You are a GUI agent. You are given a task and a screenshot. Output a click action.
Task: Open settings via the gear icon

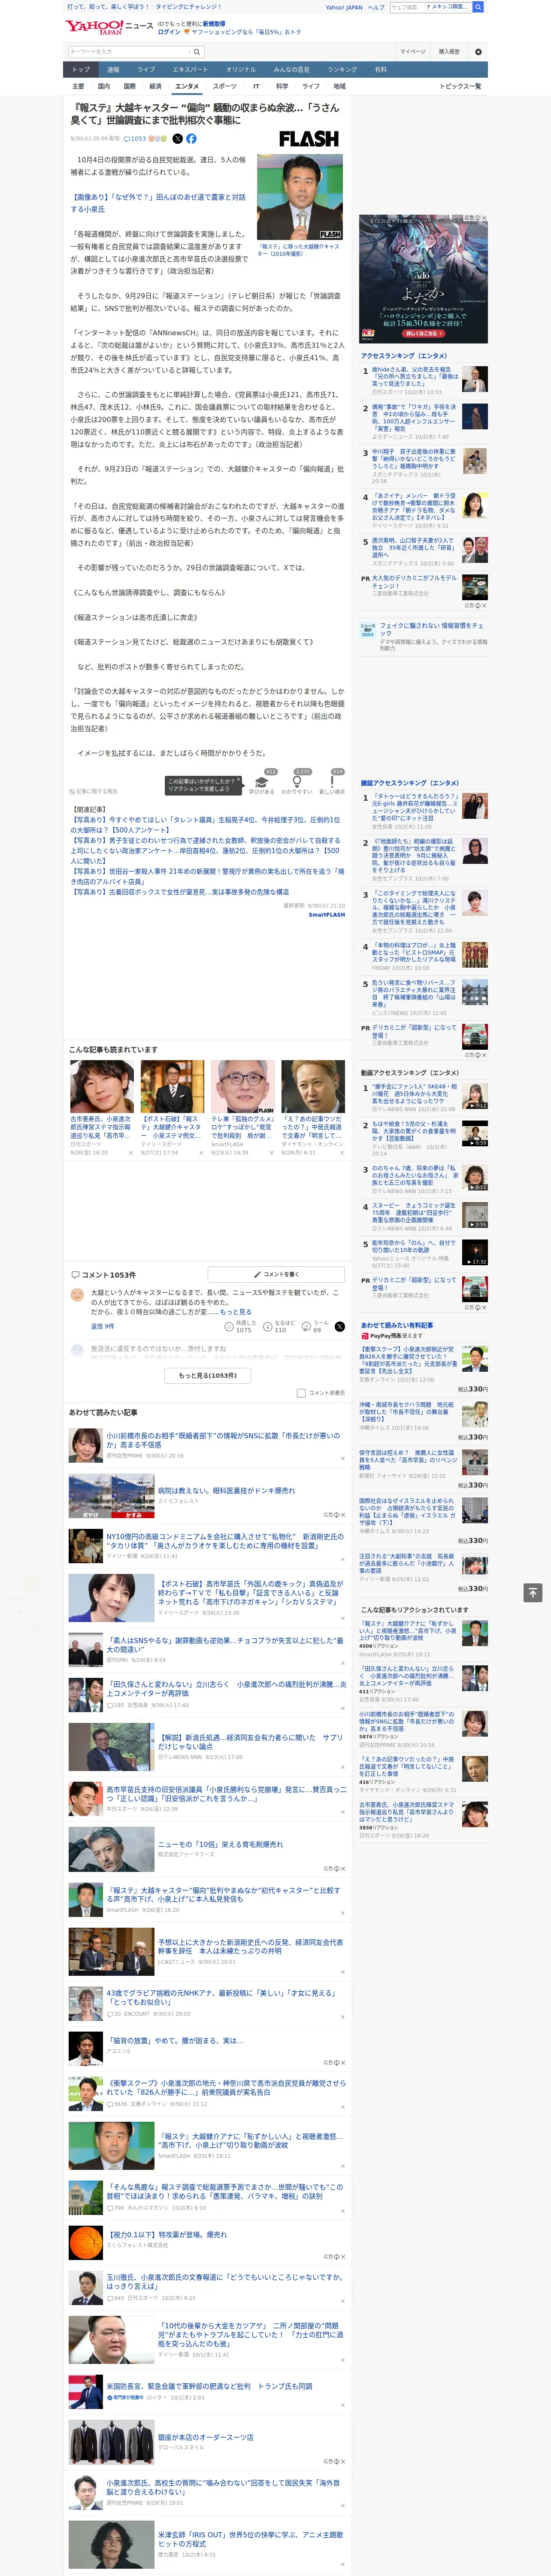(x=477, y=52)
